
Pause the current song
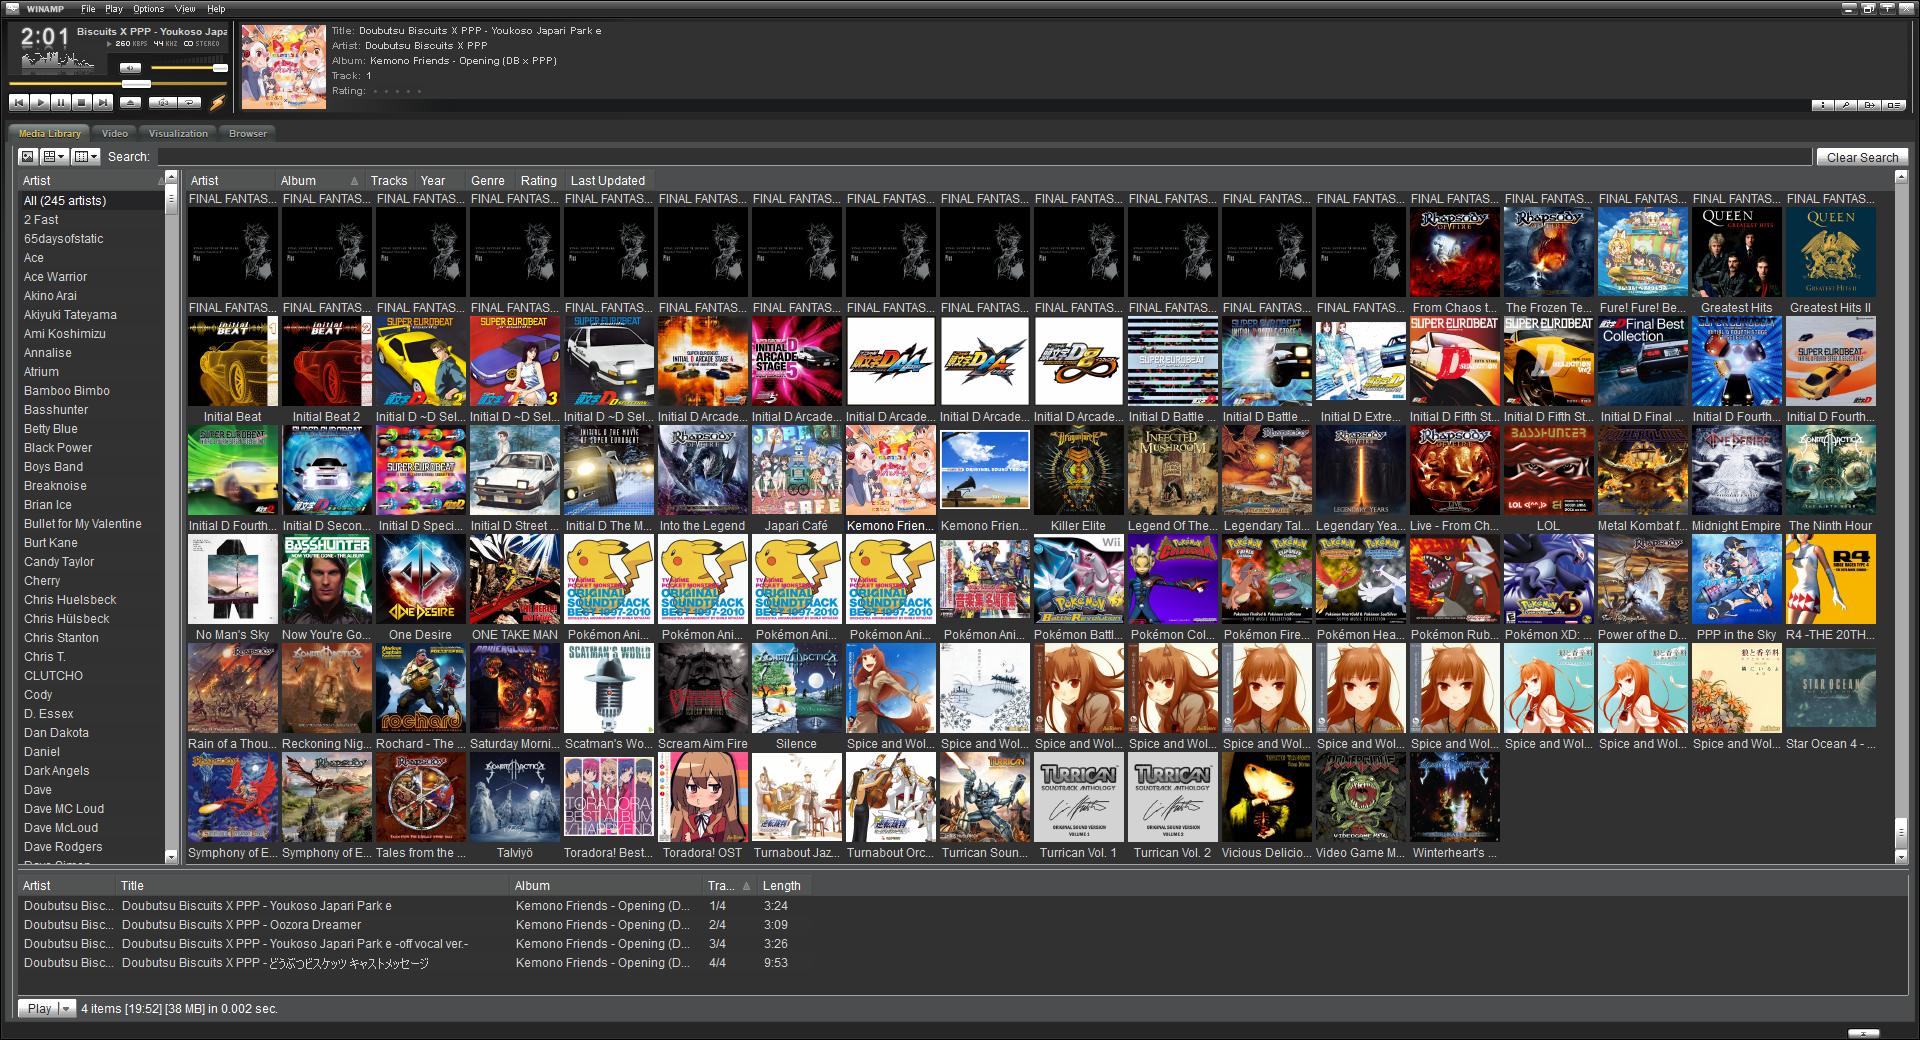tap(61, 102)
